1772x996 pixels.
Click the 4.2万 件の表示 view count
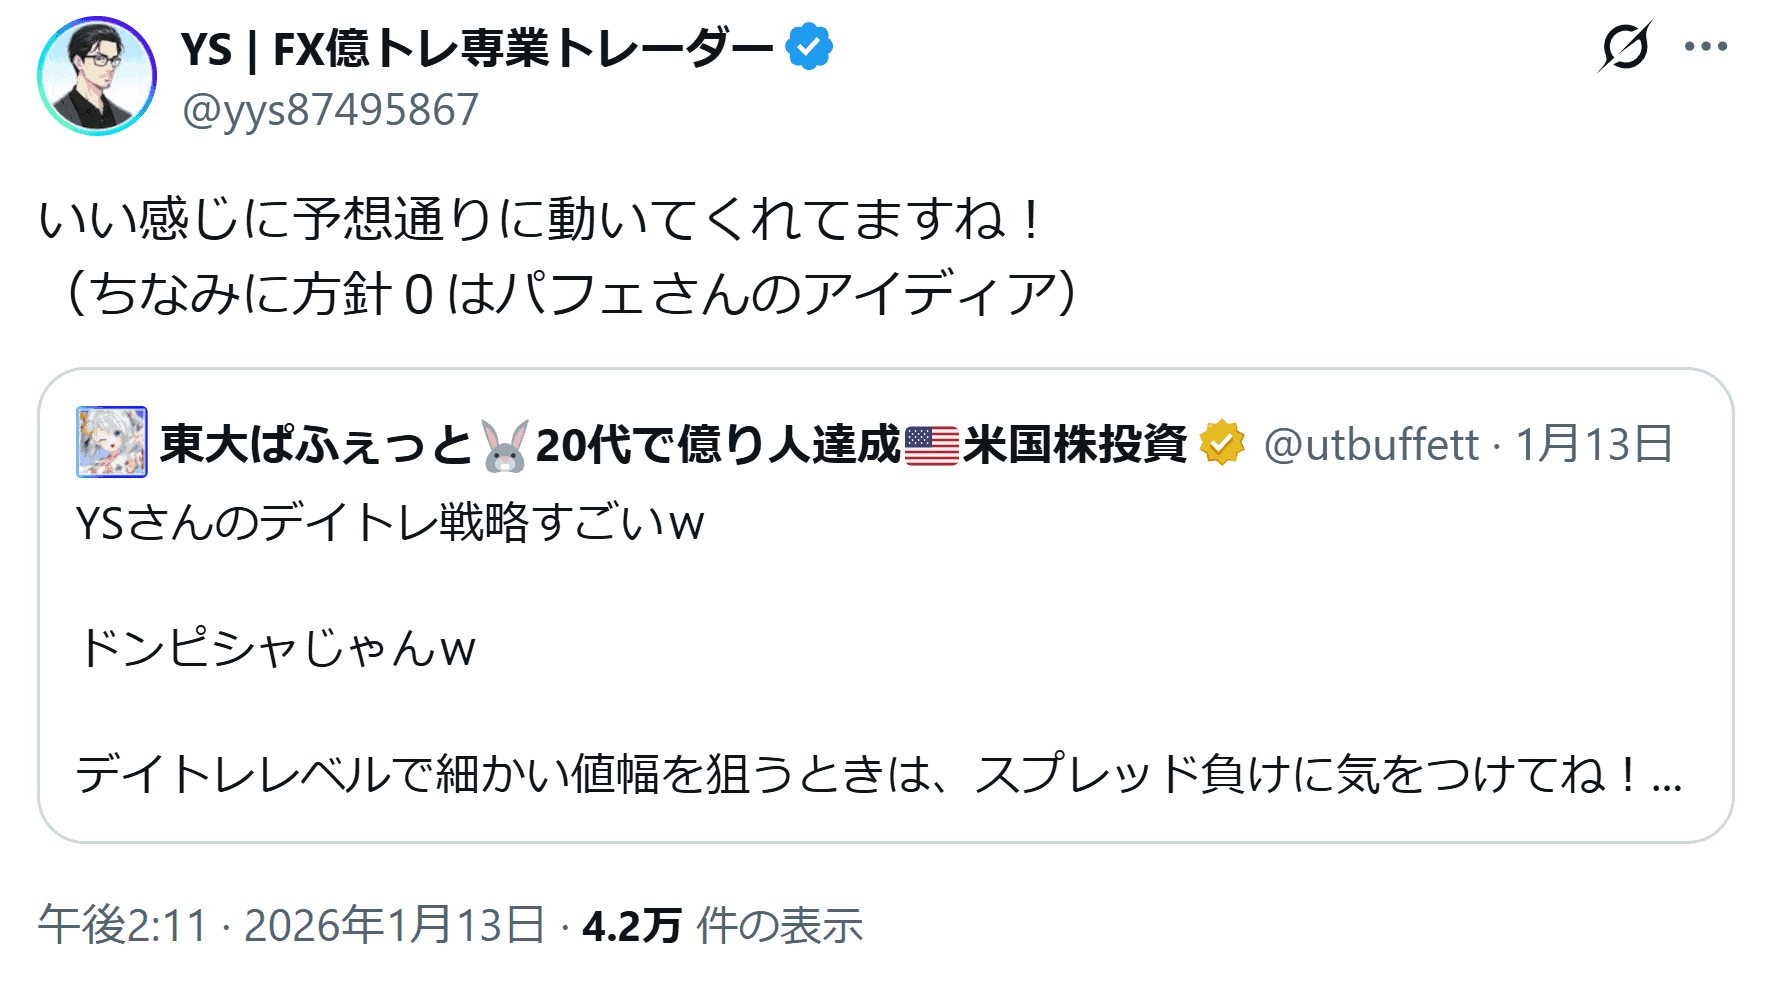(722, 925)
